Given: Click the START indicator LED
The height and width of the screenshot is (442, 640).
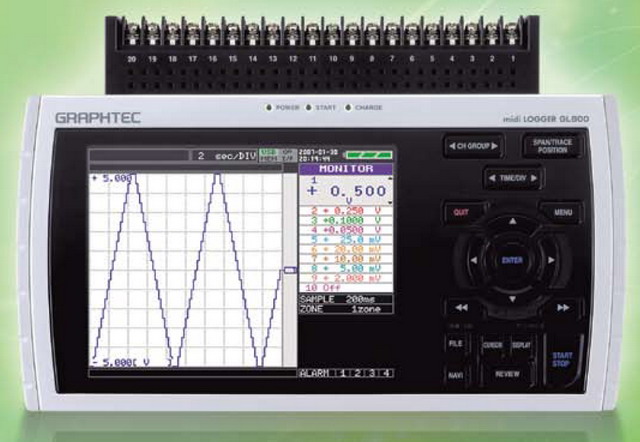Looking at the screenshot, I should [309, 108].
